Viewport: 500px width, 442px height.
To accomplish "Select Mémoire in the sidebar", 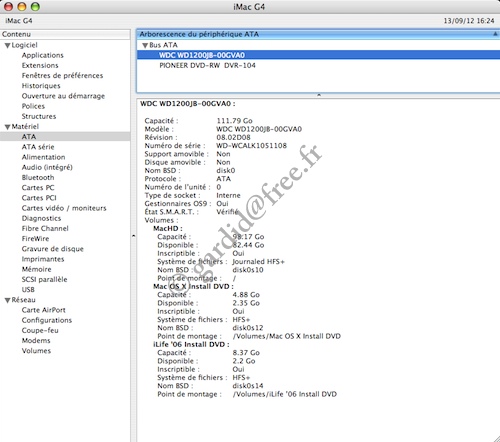I will tap(37, 269).
